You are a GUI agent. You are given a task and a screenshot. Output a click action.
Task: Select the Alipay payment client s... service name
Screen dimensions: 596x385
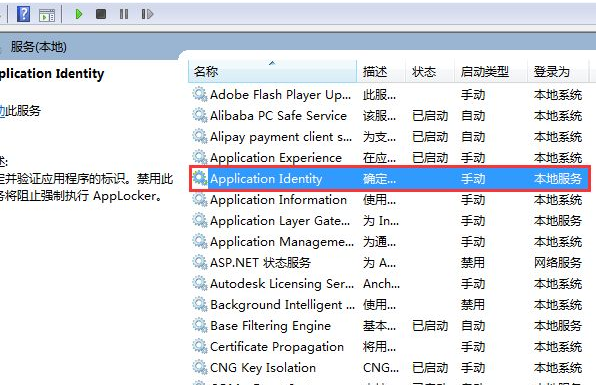click(x=281, y=137)
